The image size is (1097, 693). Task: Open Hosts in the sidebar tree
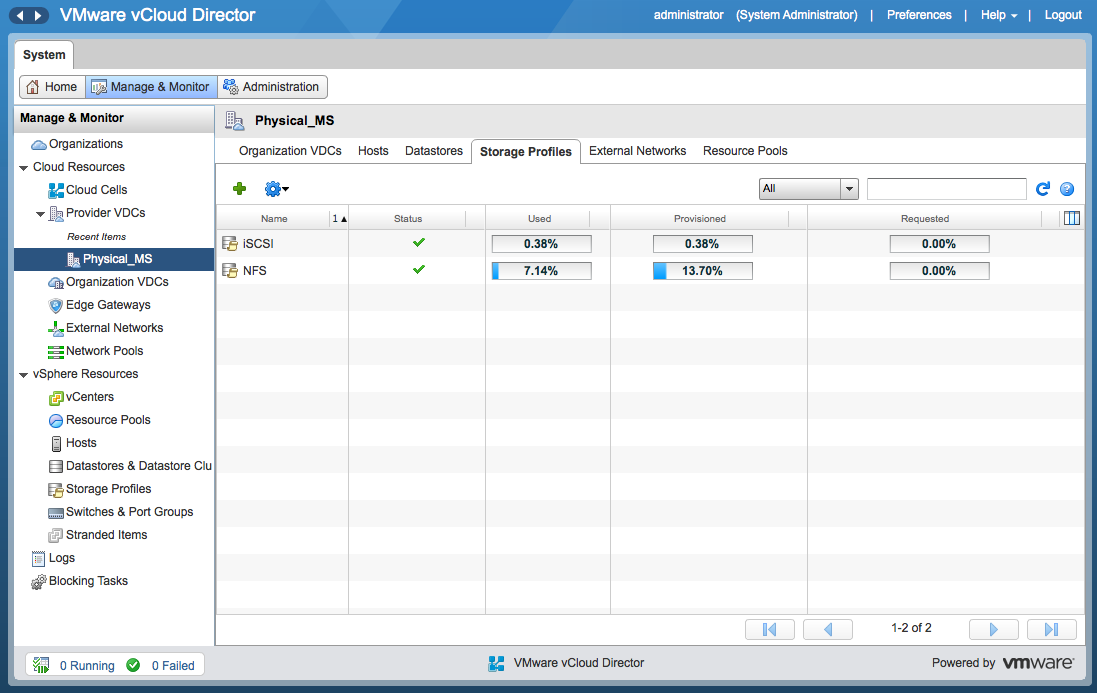click(x=80, y=443)
